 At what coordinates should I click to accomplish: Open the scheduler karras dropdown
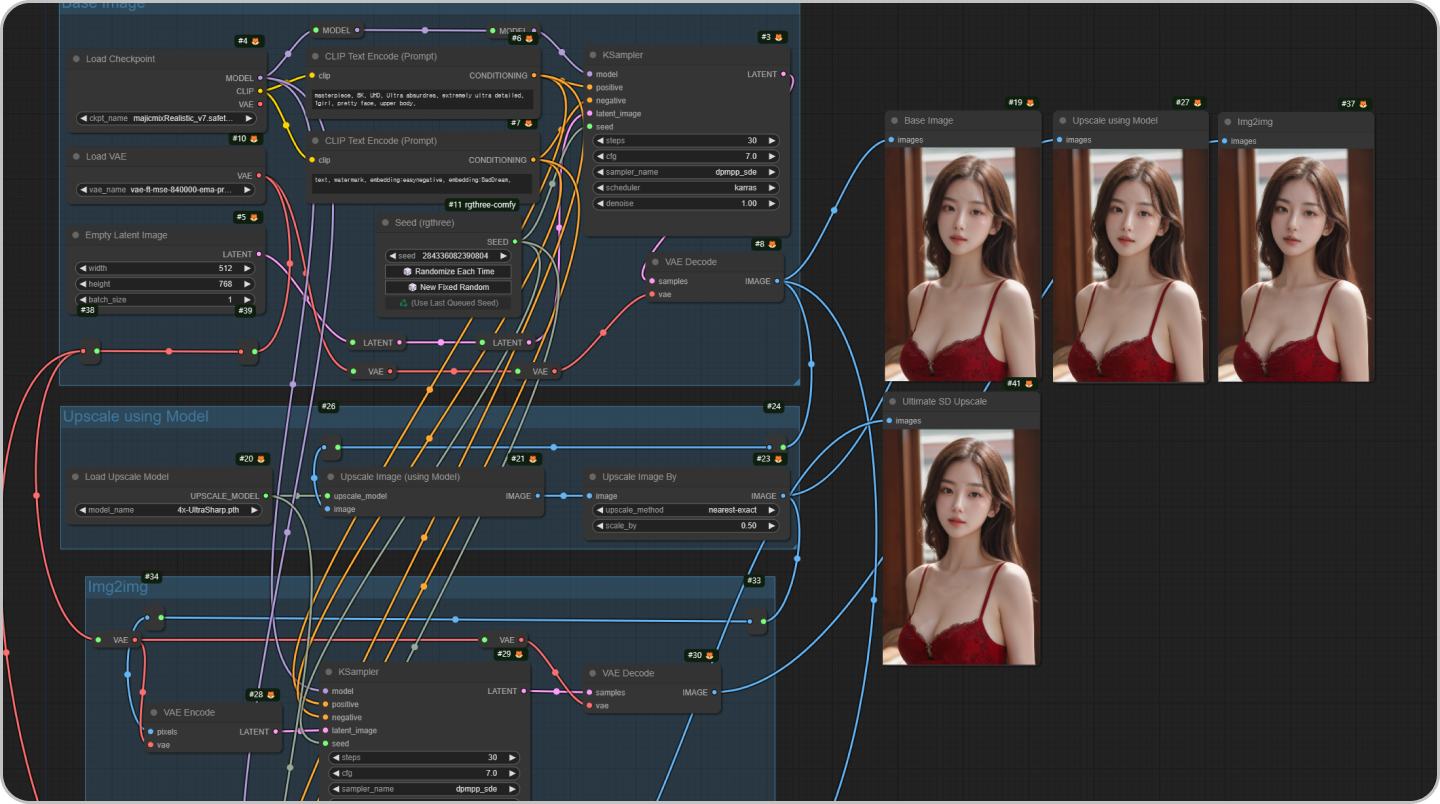point(686,188)
